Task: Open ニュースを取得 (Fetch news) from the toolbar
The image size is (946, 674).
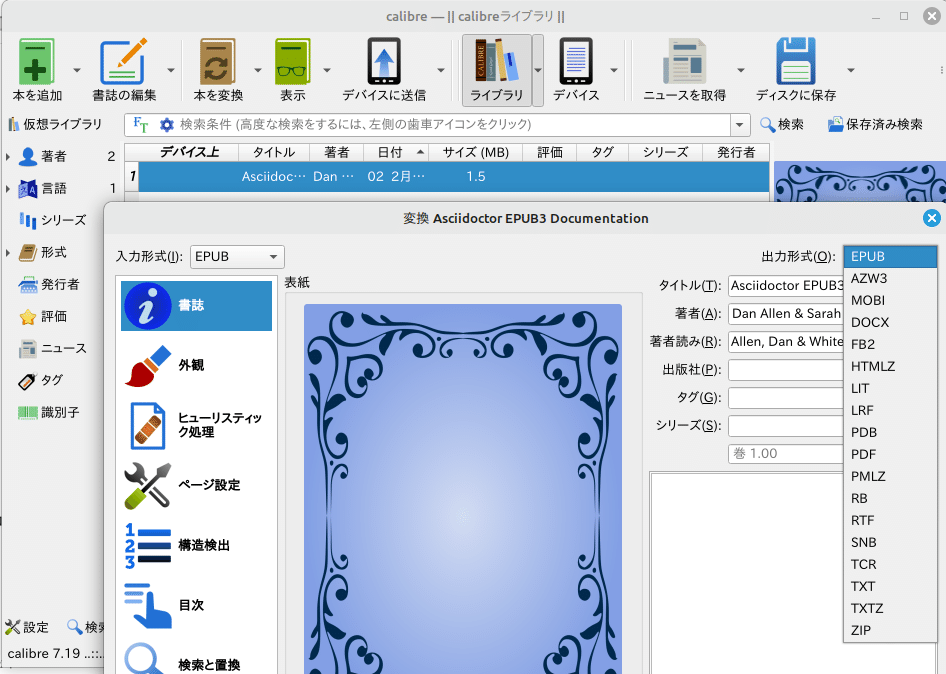Action: click(x=684, y=65)
